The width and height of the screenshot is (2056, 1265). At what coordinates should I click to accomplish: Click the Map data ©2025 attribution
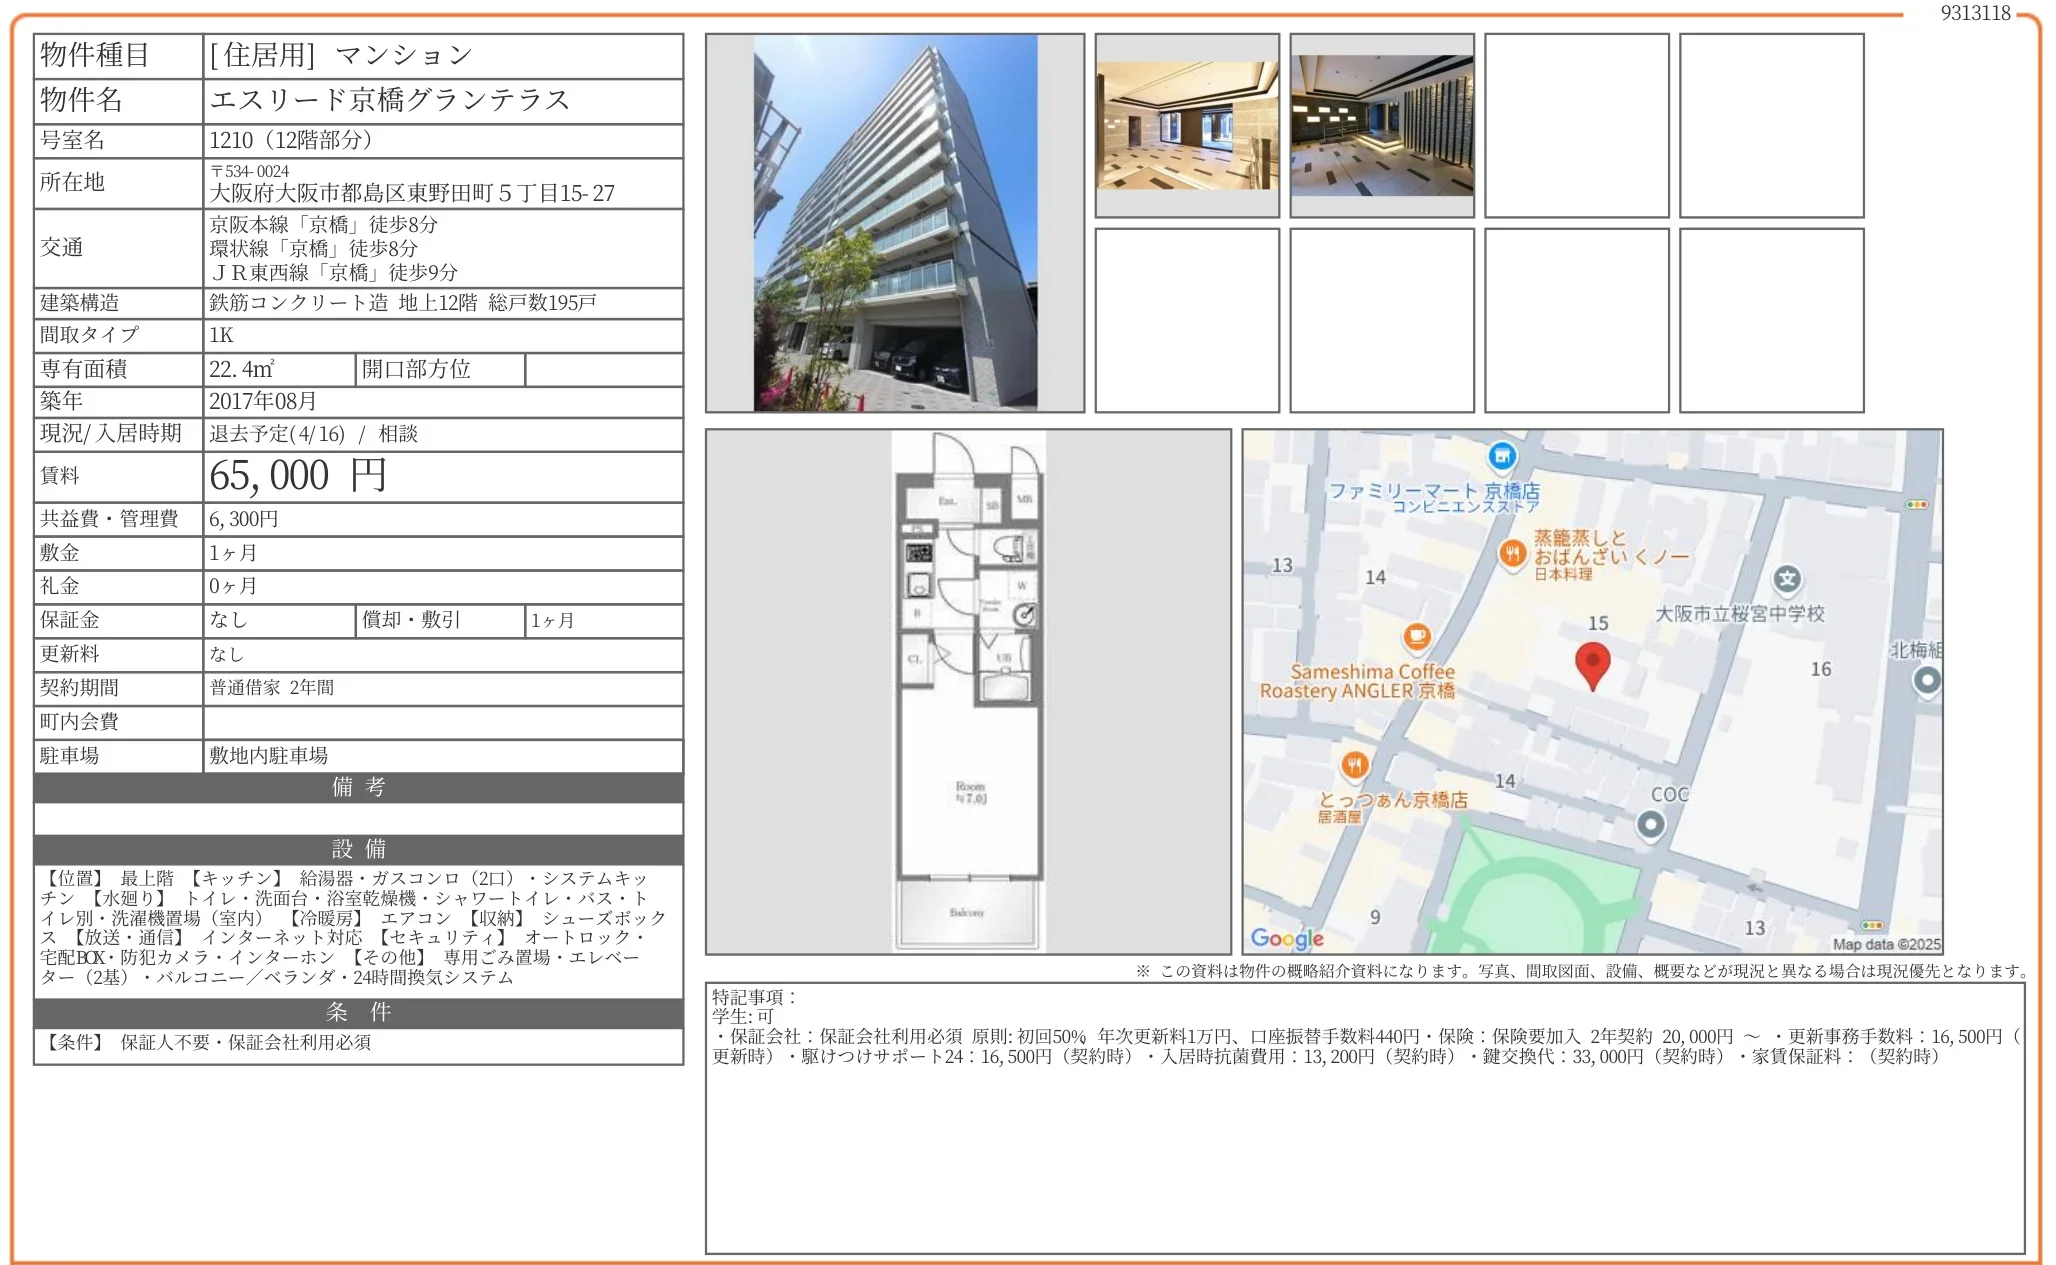[x=1886, y=944]
